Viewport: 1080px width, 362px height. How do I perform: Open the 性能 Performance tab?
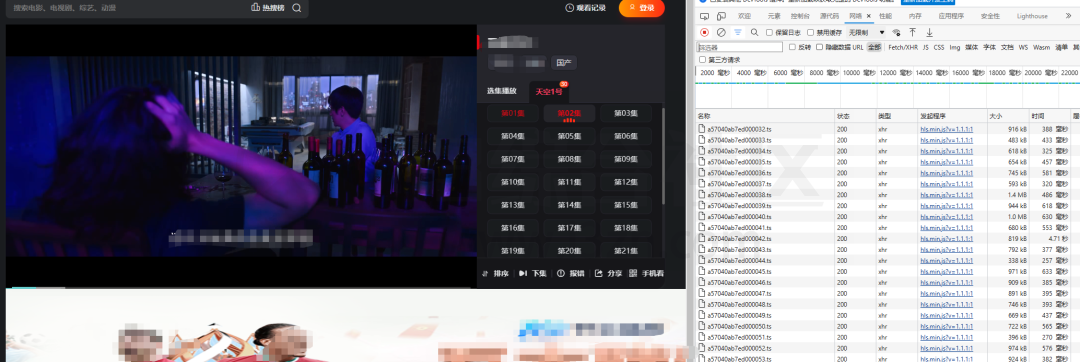point(885,16)
